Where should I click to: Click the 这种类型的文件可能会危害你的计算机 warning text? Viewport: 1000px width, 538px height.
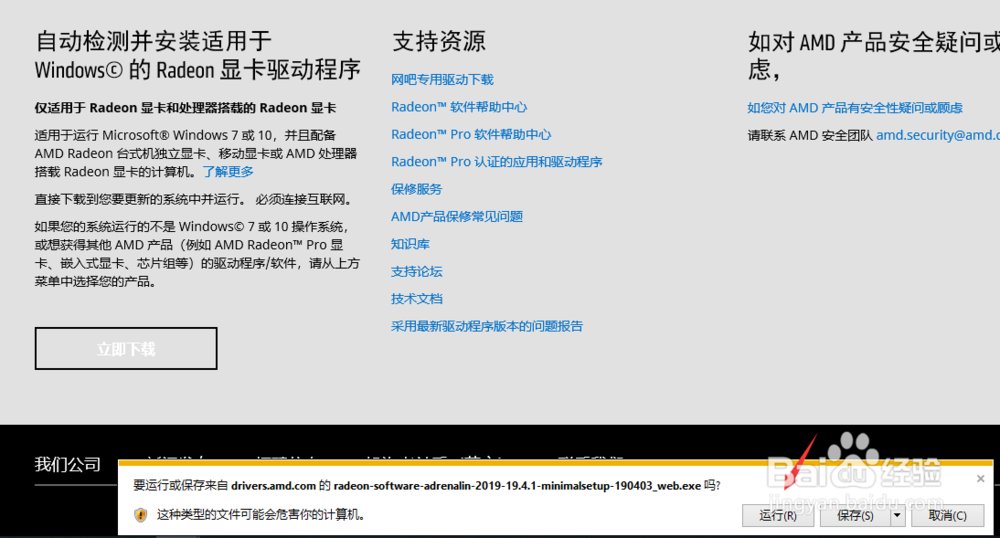point(261,514)
